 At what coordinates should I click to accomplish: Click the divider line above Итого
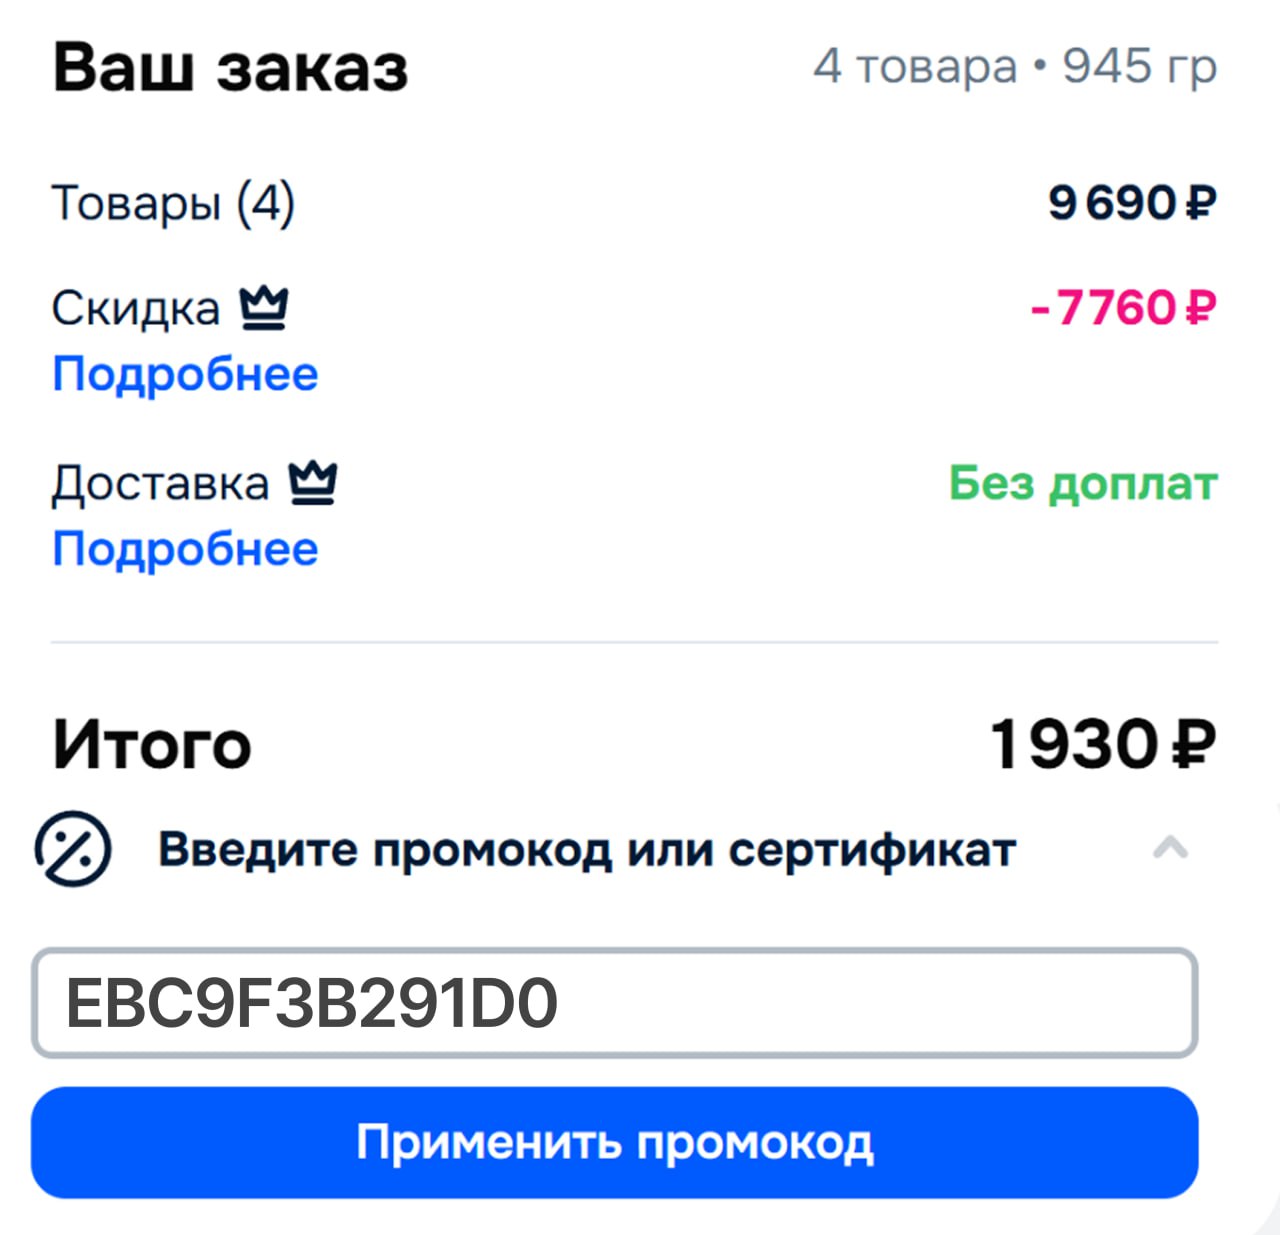(x=634, y=642)
